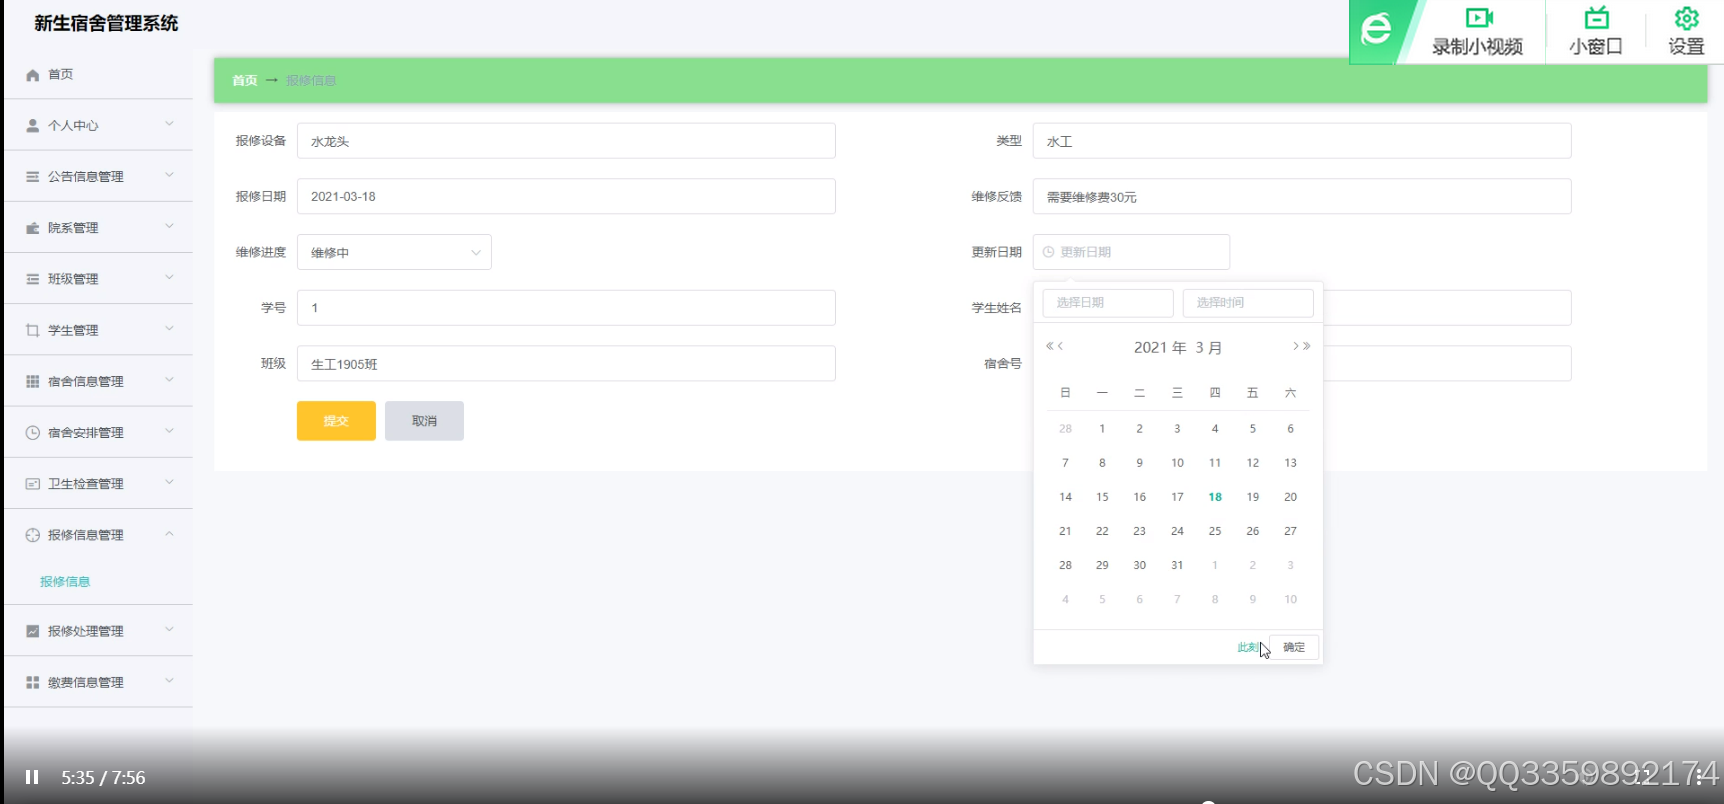Click the 学号 input field
Screen dimensions: 1724x804
click(x=566, y=308)
